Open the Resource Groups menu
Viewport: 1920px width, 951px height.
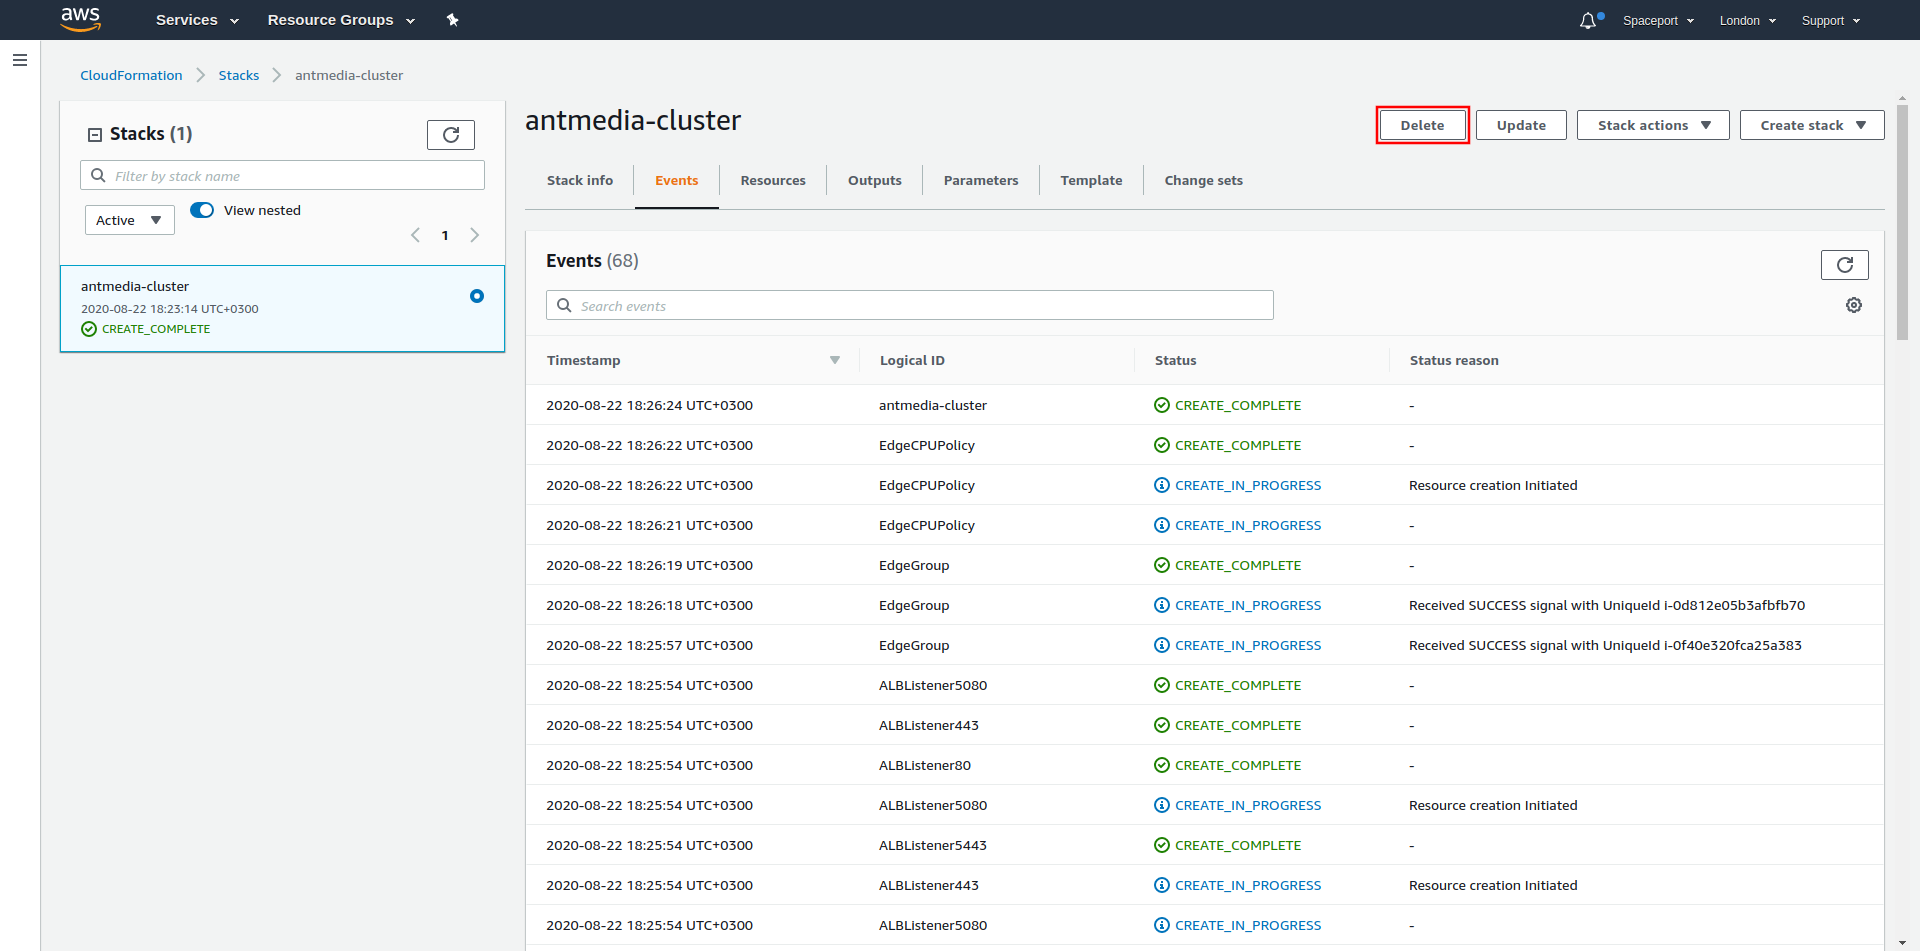pyautogui.click(x=341, y=20)
